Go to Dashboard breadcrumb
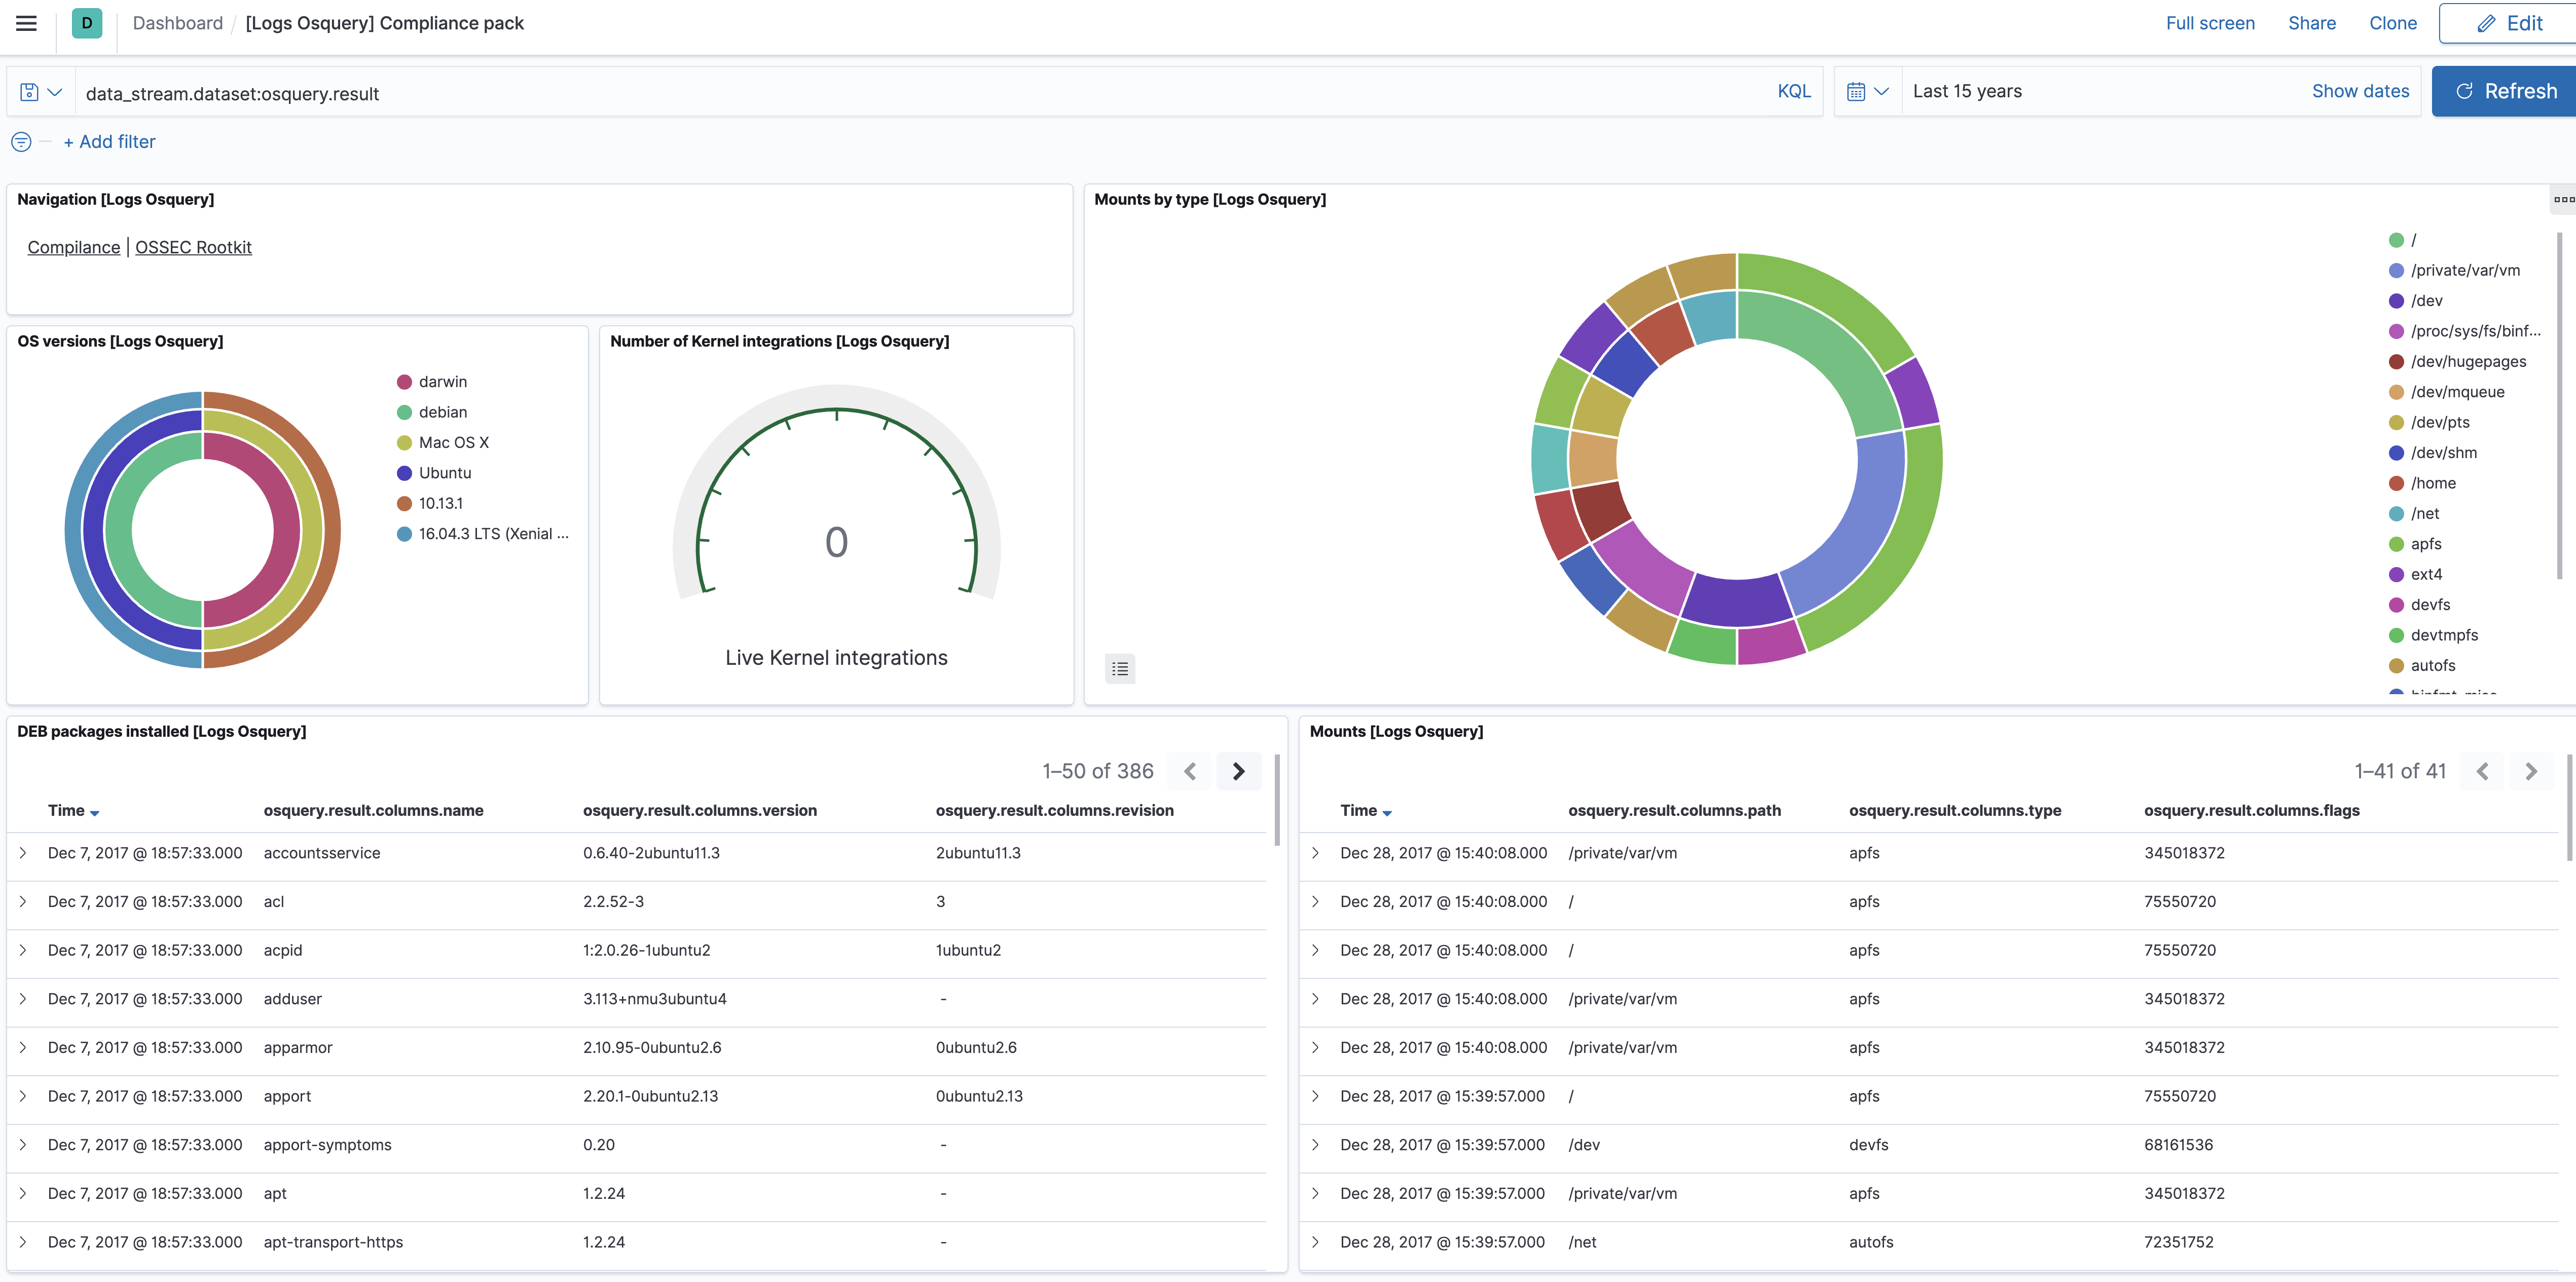Viewport: 2576px width, 1282px height. pyautogui.click(x=177, y=23)
